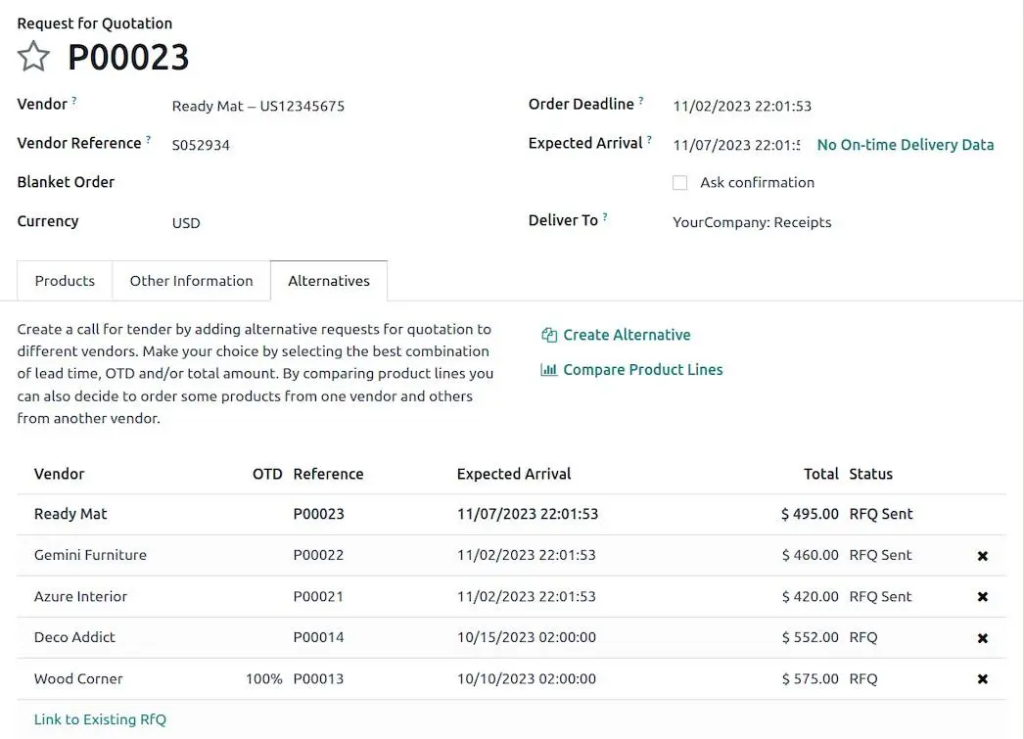Click the No On-time Delivery Data link

(x=905, y=145)
